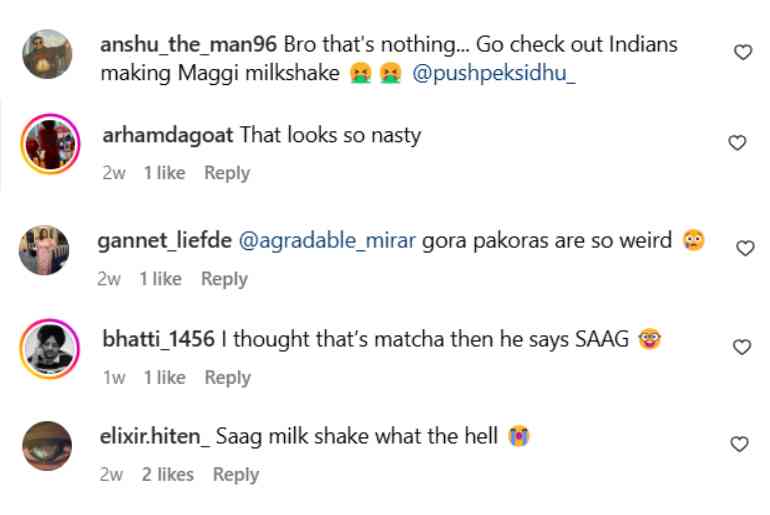Reply to arhamdagoat's comment
770x515 pixels.
(227, 173)
